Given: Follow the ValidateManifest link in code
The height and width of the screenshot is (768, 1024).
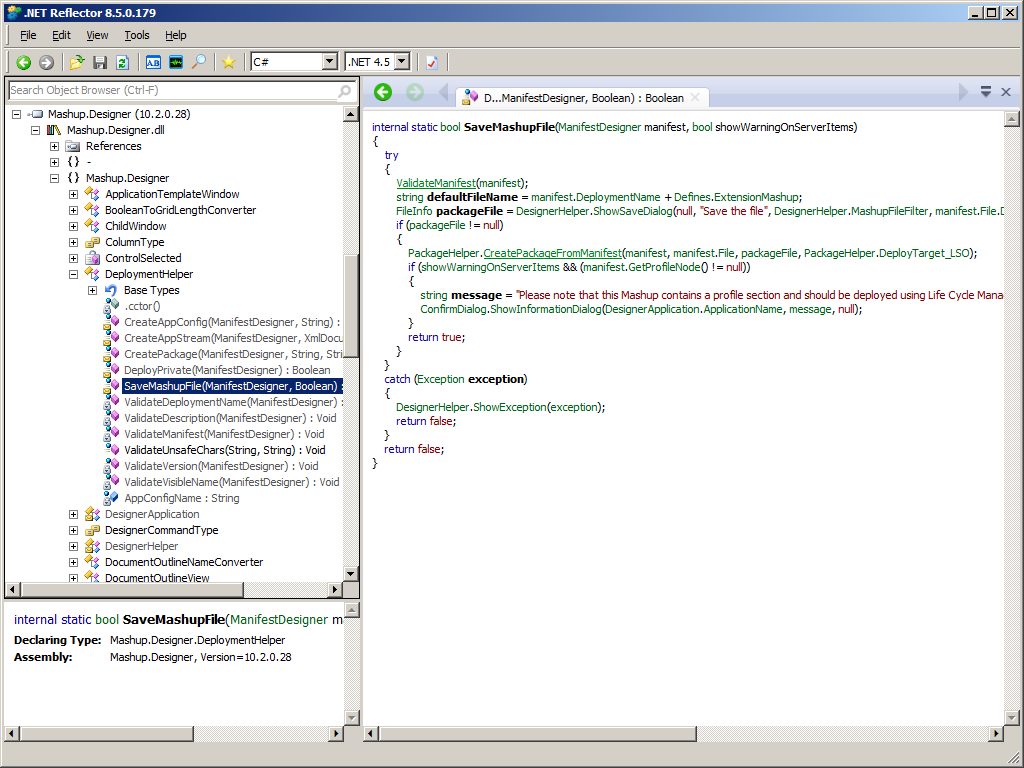Looking at the screenshot, I should [435, 183].
